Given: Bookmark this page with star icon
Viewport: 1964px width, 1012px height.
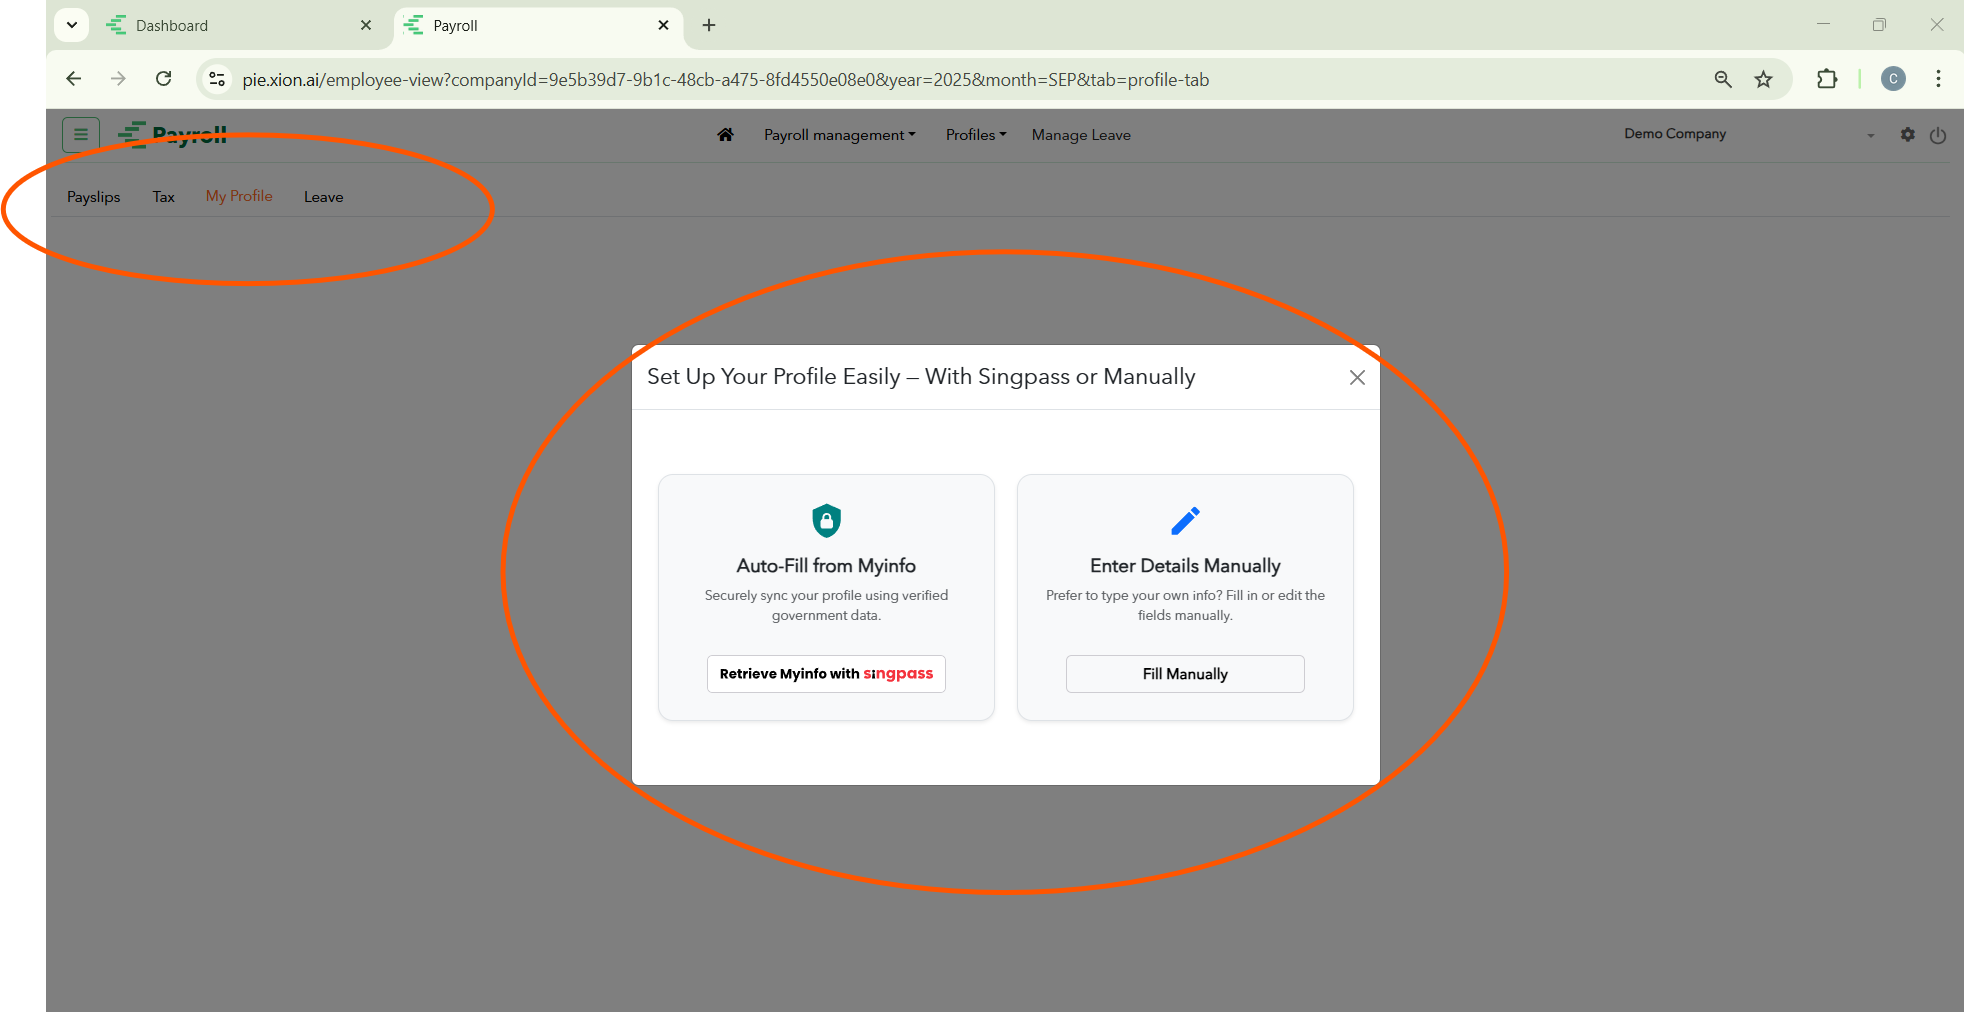Looking at the screenshot, I should pyautogui.click(x=1763, y=79).
